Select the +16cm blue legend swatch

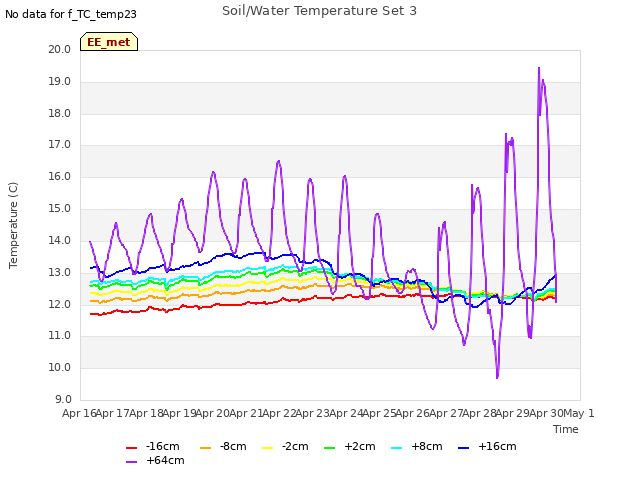(463, 448)
